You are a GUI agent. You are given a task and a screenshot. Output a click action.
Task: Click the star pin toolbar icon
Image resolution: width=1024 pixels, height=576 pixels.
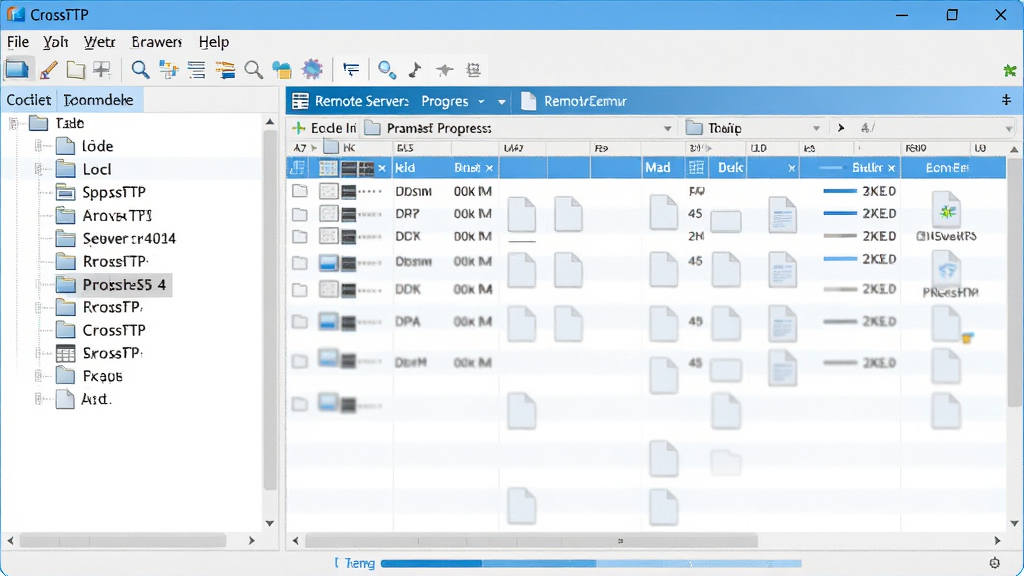(444, 69)
